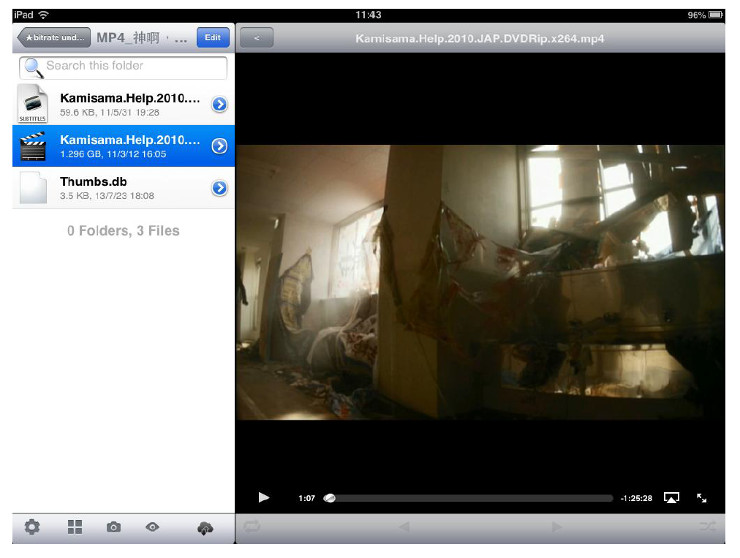Tap the AirPlay icon
This screenshot has height=558, width=740.
[x=671, y=498]
